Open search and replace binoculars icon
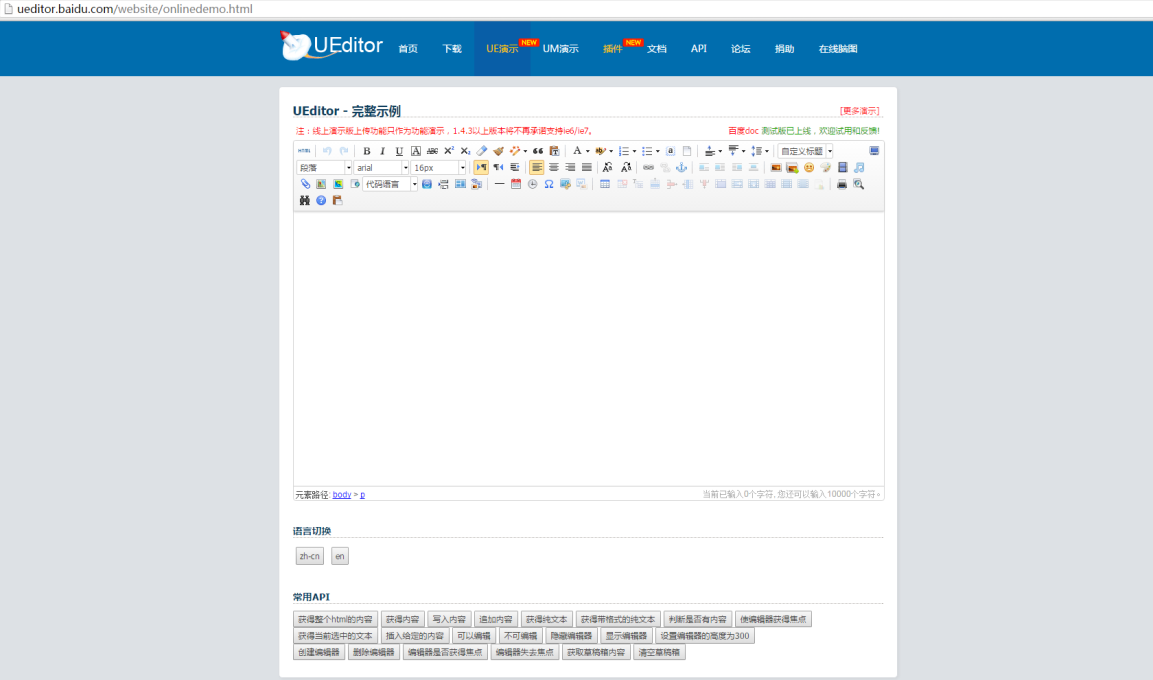 point(304,200)
